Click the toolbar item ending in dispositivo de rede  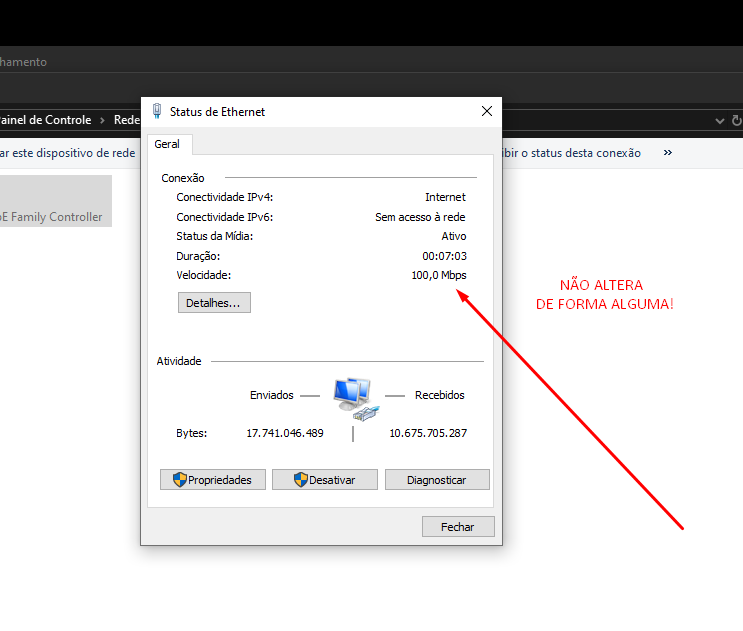point(67,153)
